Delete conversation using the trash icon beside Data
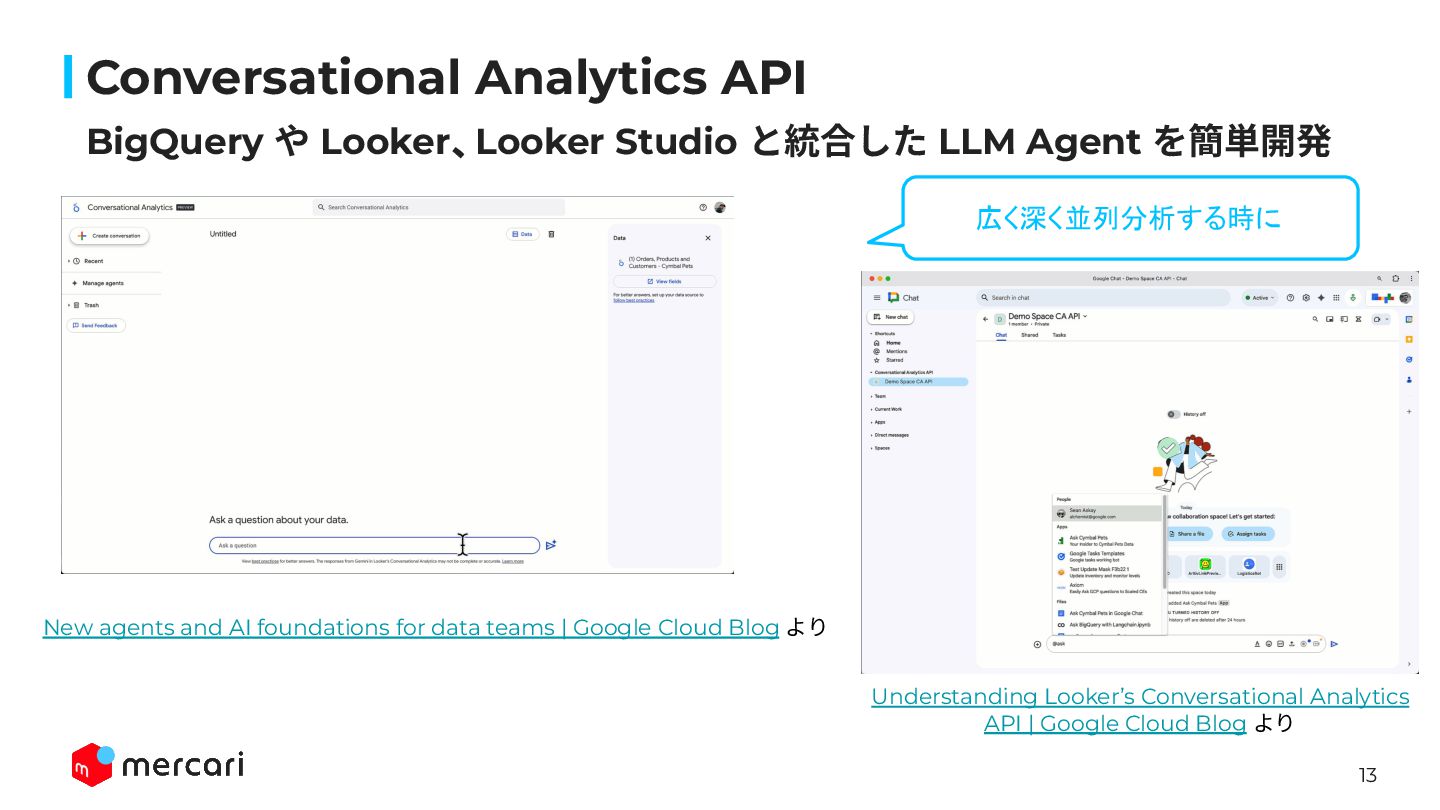This screenshot has height=810, width=1440. pyautogui.click(x=551, y=234)
